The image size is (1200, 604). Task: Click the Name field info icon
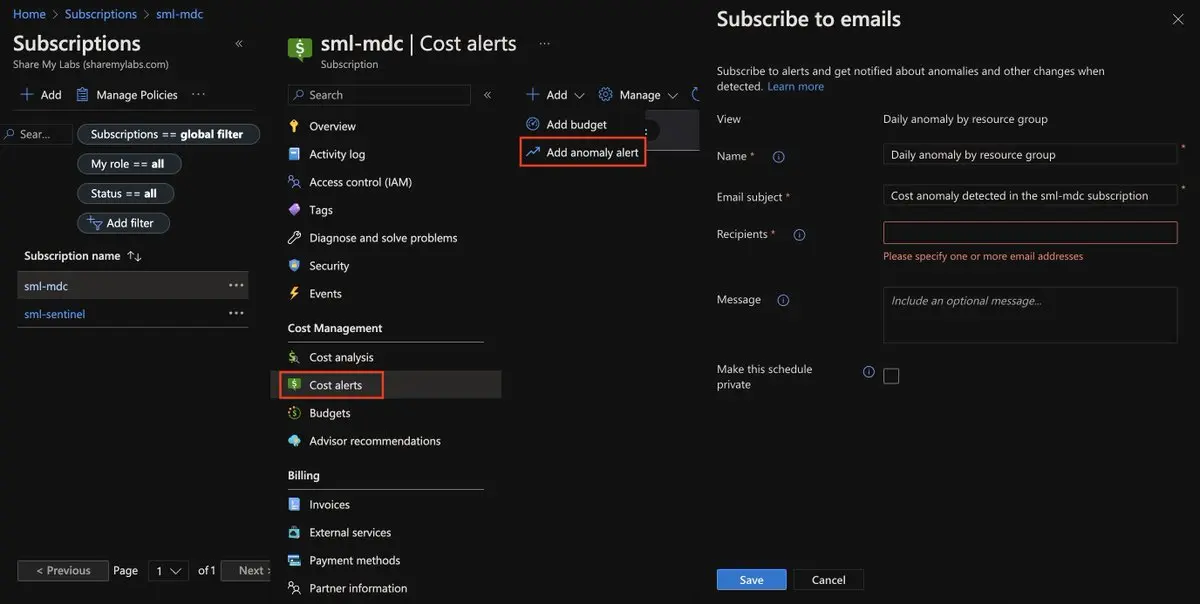[x=779, y=157]
